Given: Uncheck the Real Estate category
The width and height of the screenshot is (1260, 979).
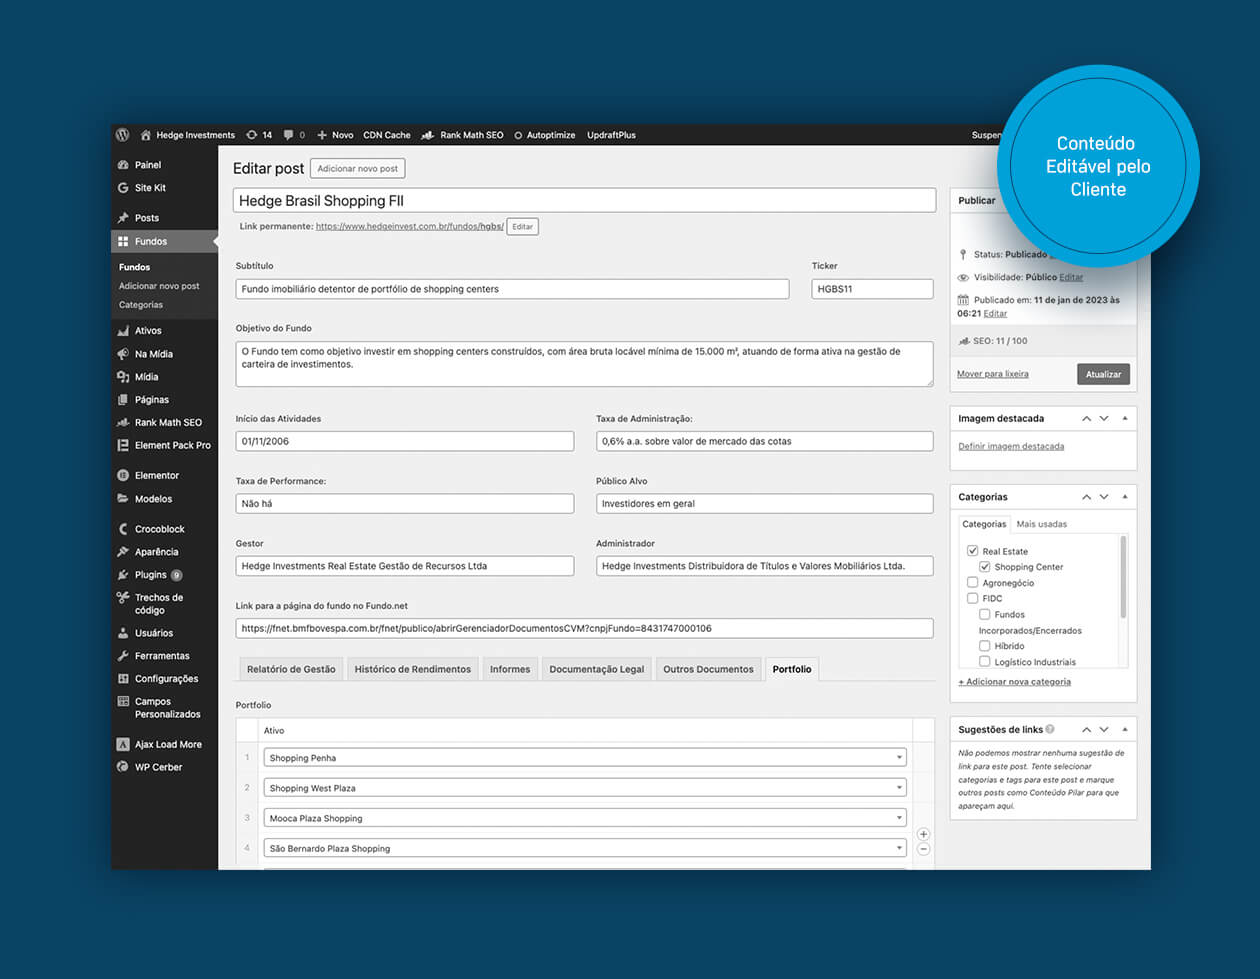Looking at the screenshot, I should [x=972, y=551].
